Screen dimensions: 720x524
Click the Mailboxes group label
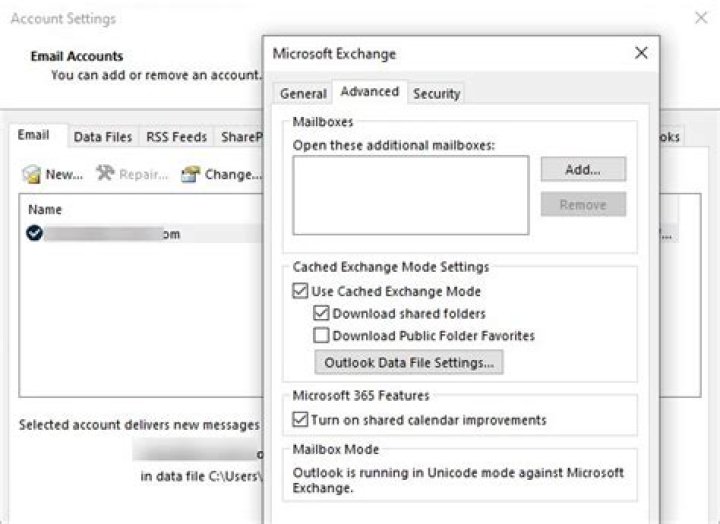tap(323, 122)
